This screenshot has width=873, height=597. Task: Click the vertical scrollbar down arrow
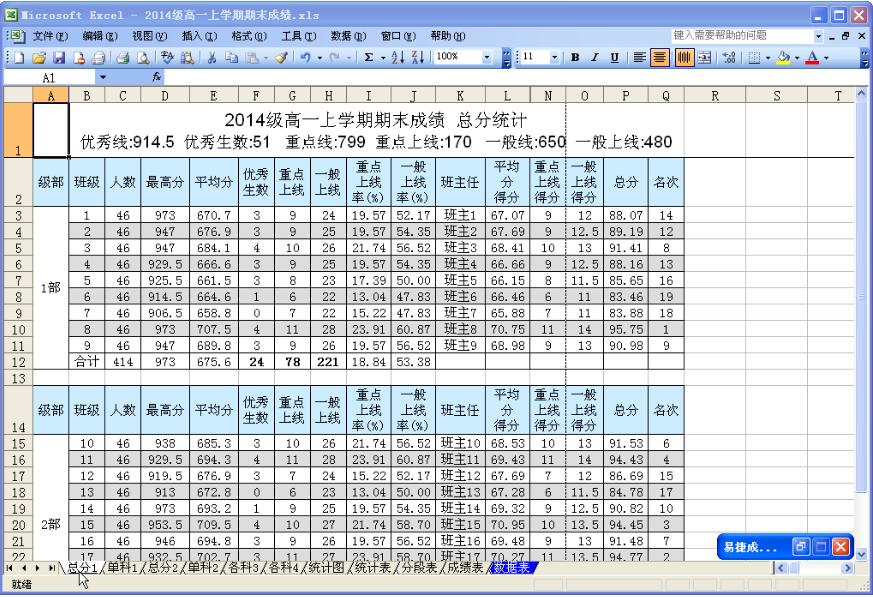click(861, 554)
